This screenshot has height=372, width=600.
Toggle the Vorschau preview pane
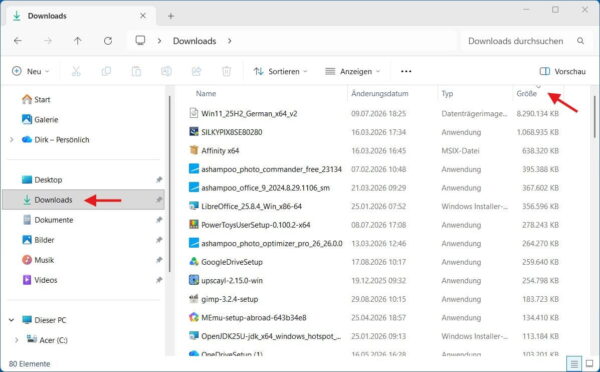[562, 71]
